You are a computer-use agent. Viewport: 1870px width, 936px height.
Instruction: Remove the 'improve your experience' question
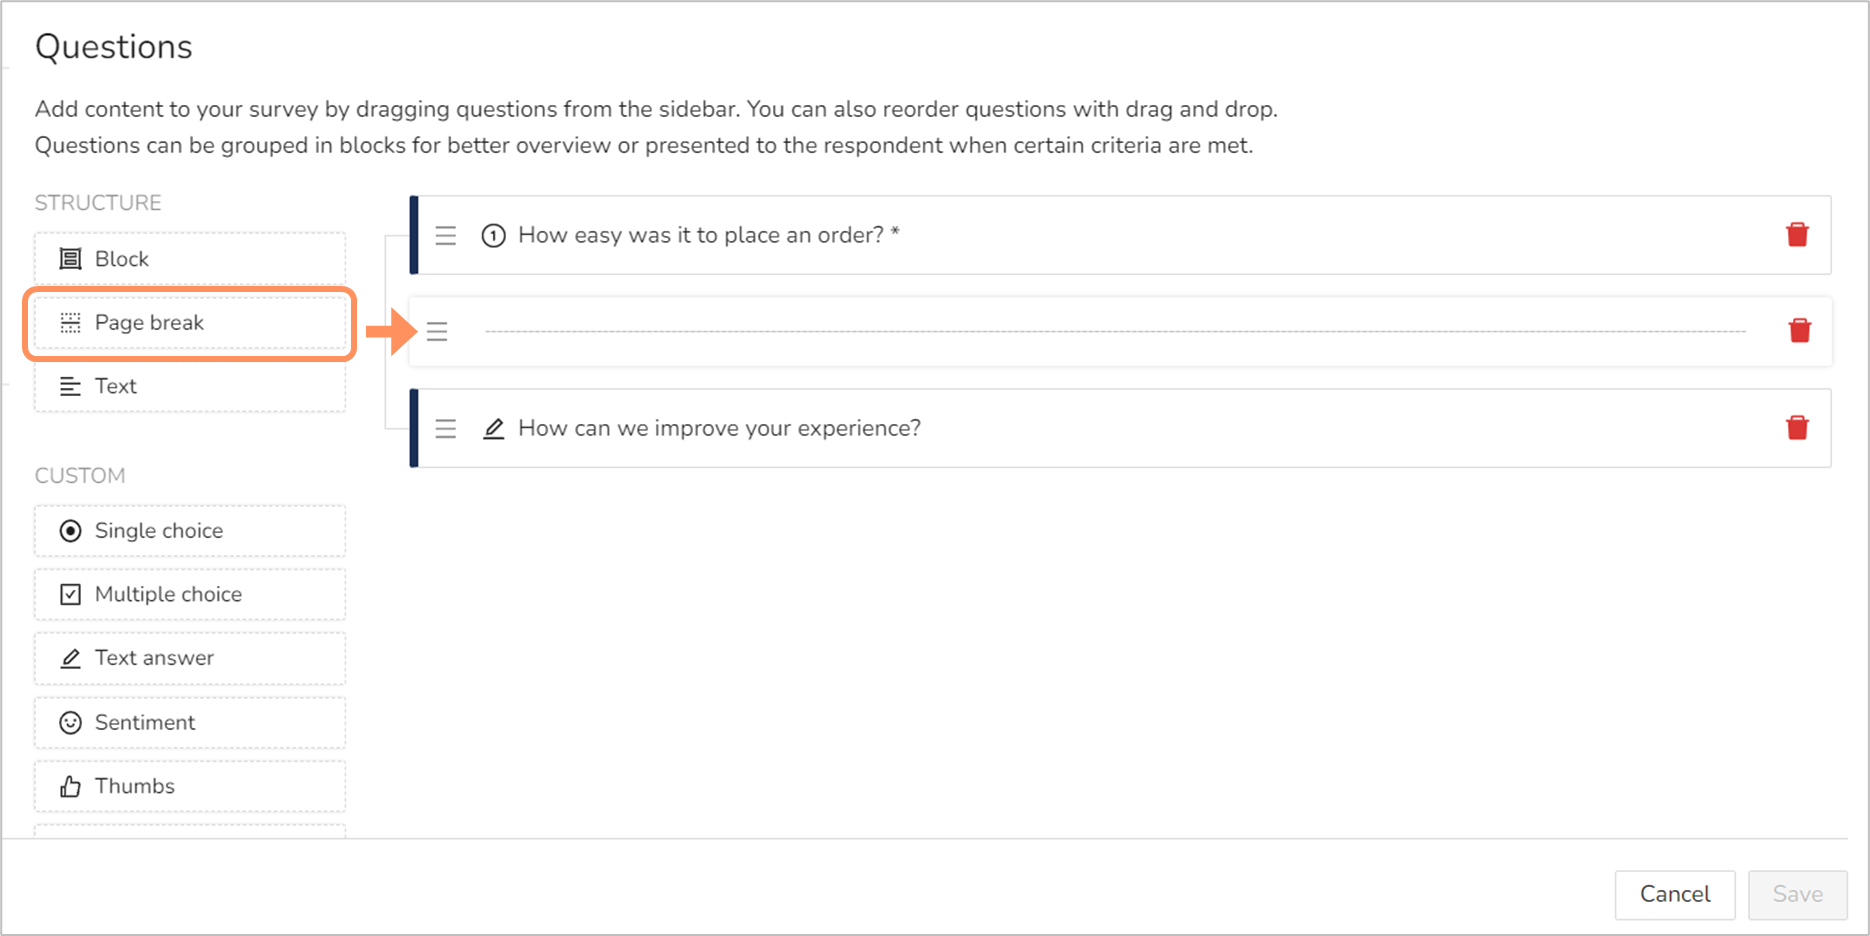pos(1797,428)
